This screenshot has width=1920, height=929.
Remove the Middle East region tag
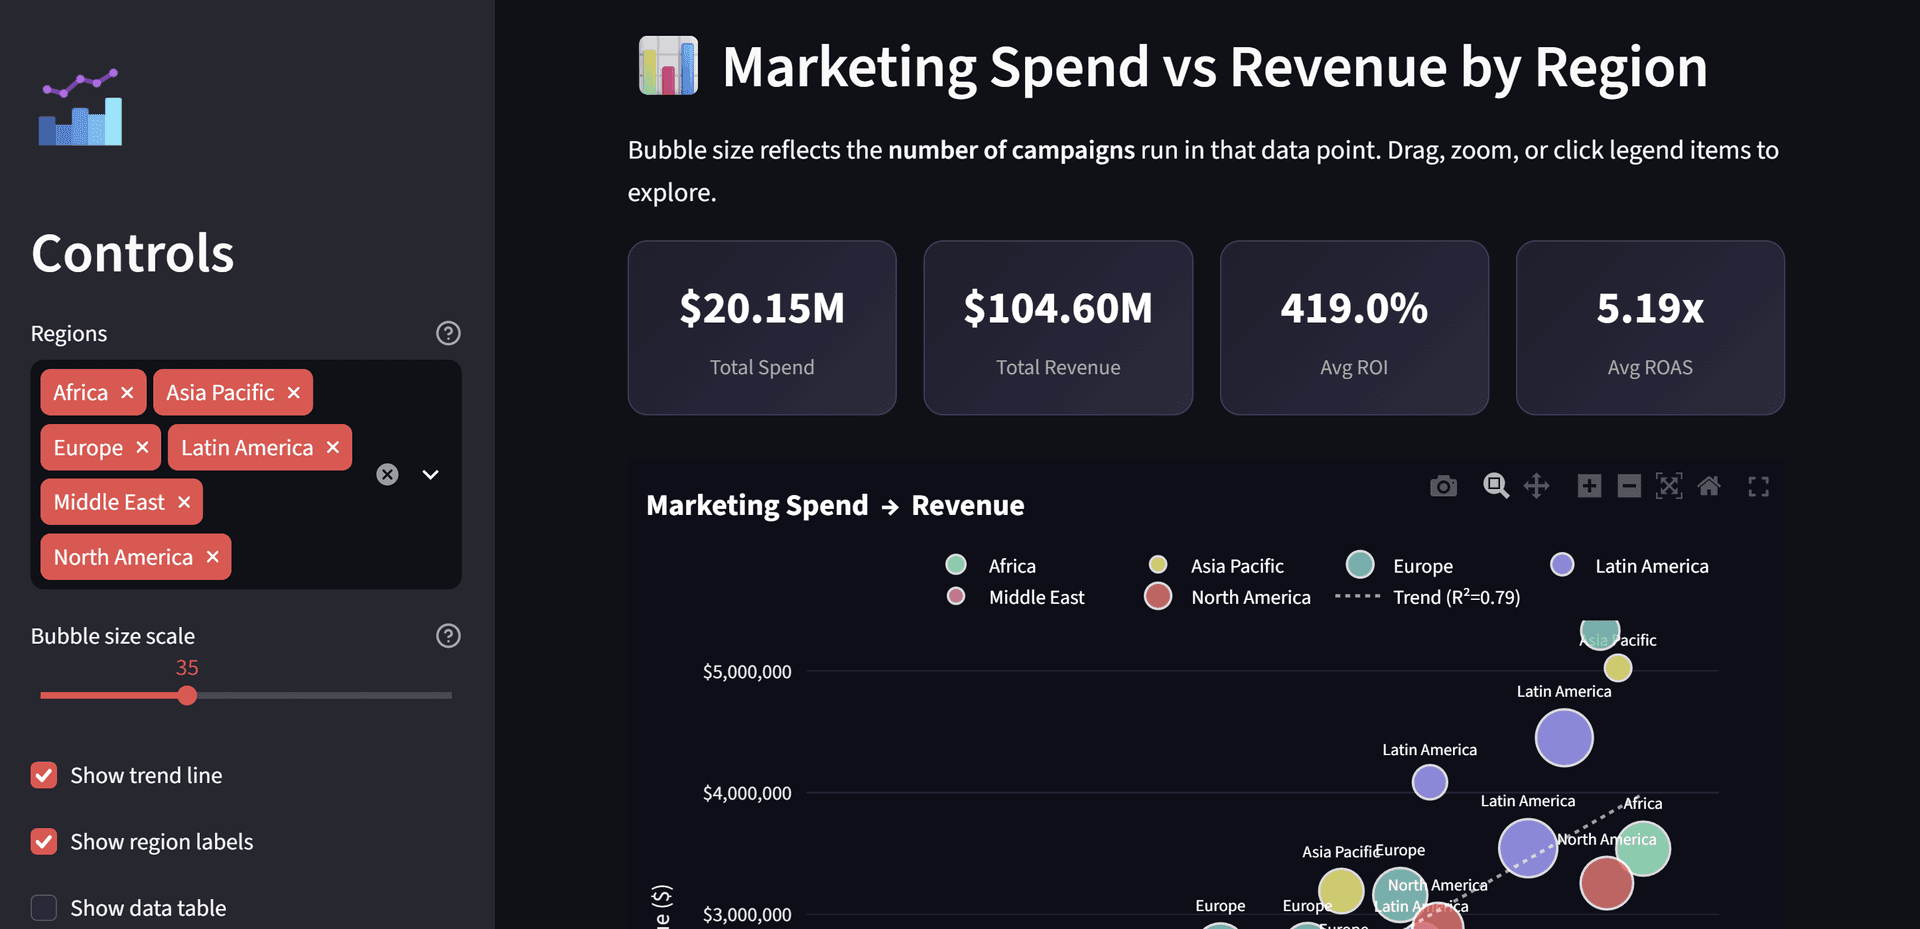(x=184, y=502)
